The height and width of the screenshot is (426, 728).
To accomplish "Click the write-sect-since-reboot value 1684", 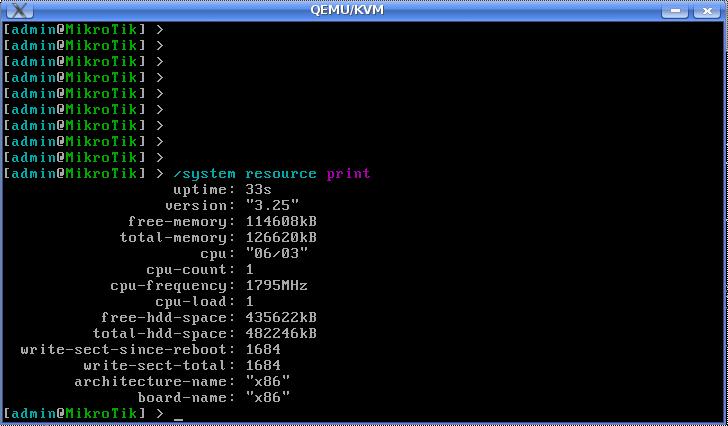I will 263,349.
